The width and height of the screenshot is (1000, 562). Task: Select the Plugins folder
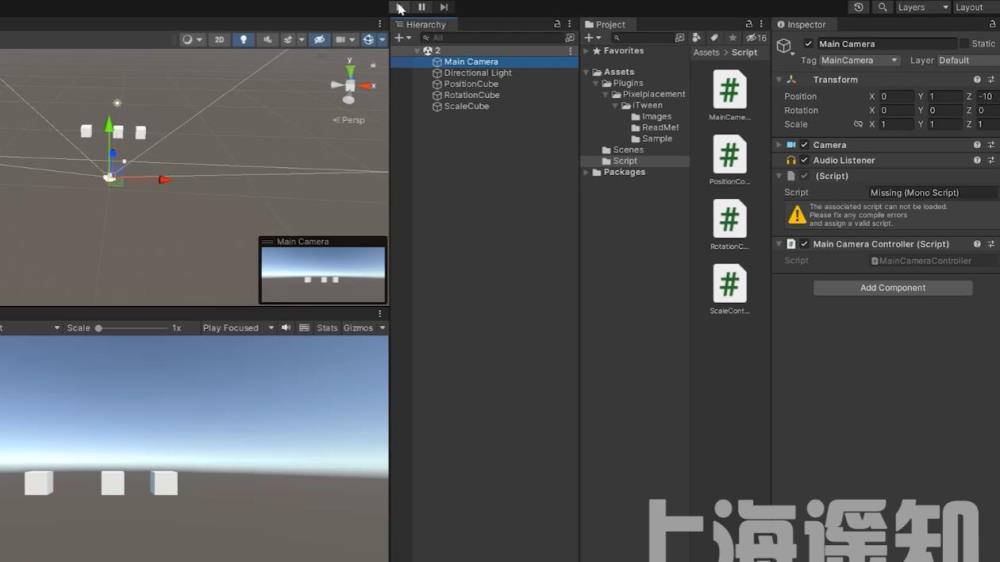pyautogui.click(x=628, y=83)
